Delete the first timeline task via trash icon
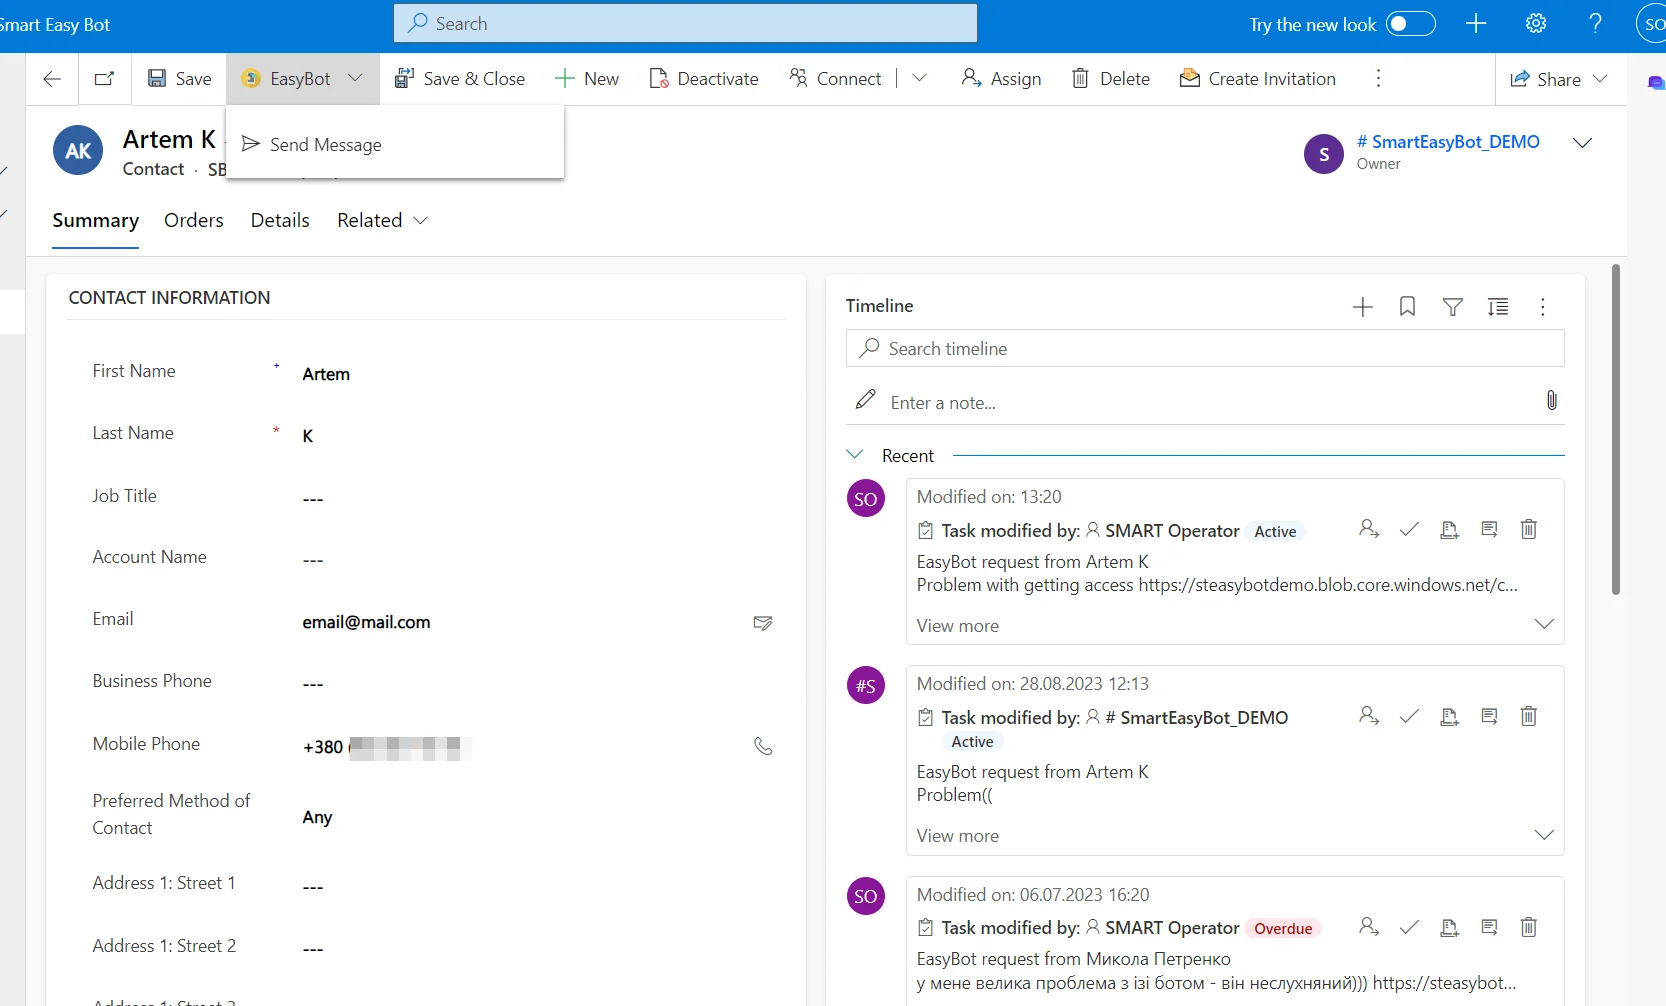This screenshot has width=1666, height=1006. click(1528, 530)
